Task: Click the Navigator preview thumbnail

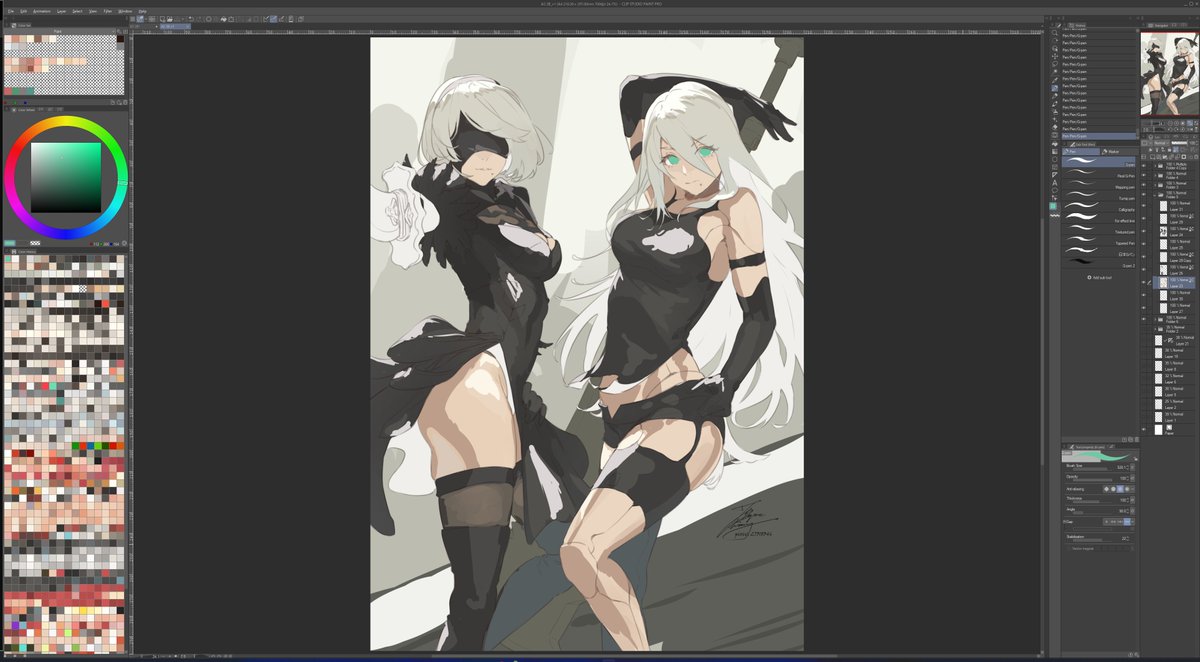Action: click(x=1169, y=73)
